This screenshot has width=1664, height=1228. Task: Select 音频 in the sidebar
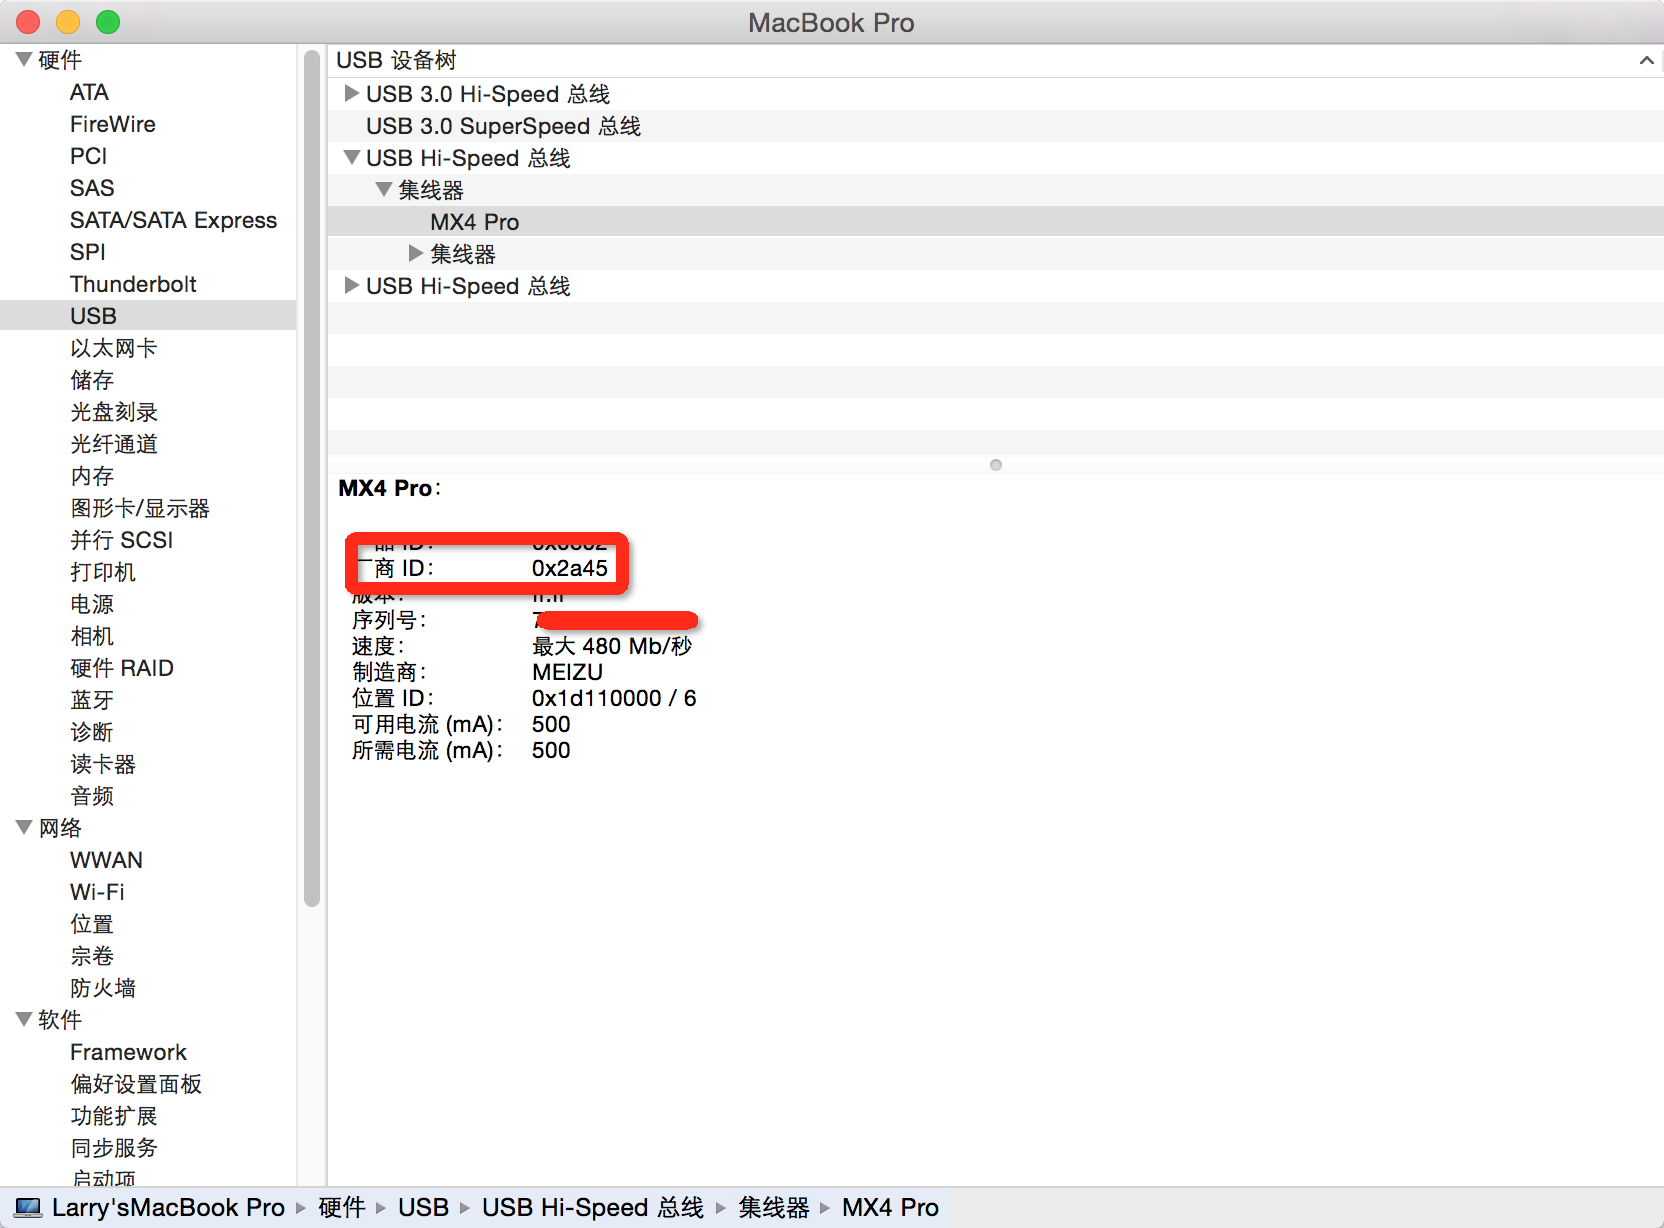tap(92, 796)
